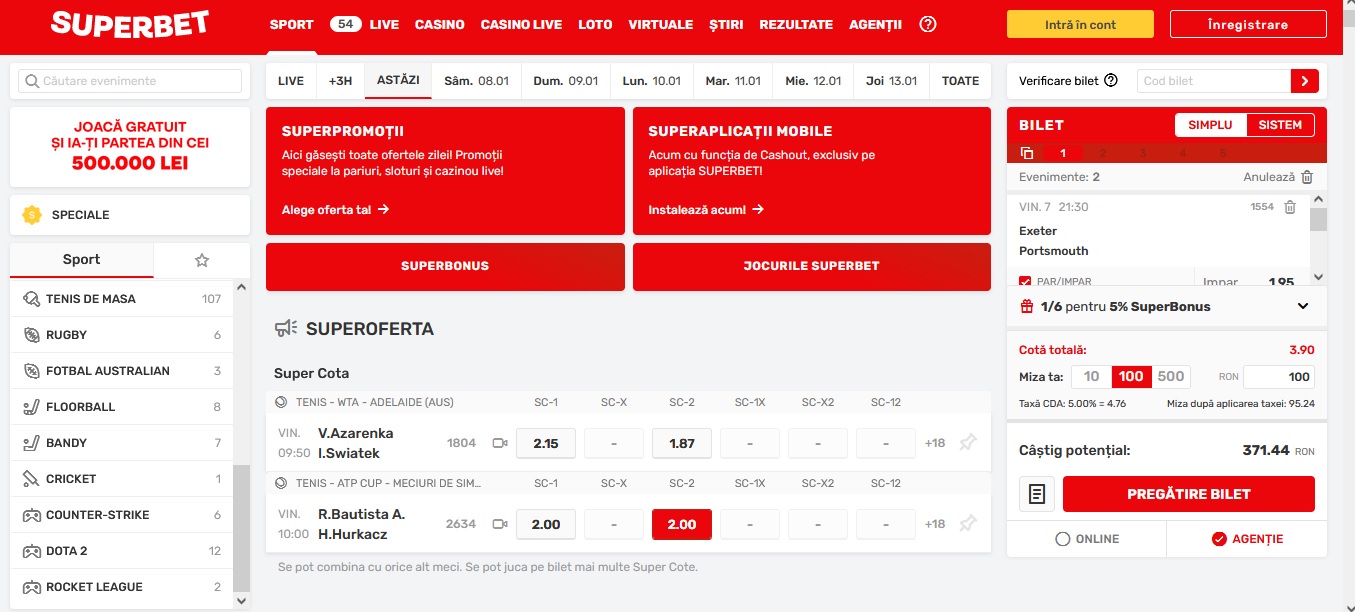Viewport: 1360px width, 612px height.
Task: Select stake preset 10
Action: tap(1091, 377)
